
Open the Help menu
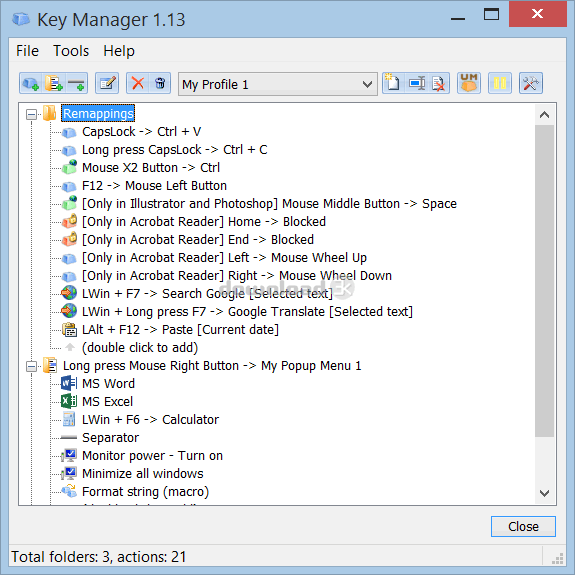tap(119, 51)
